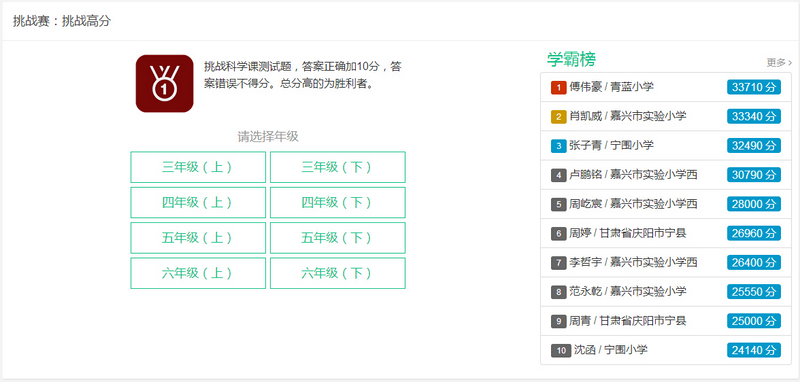Click the rank 10 gray badge
The image size is (800, 382).
561,351
